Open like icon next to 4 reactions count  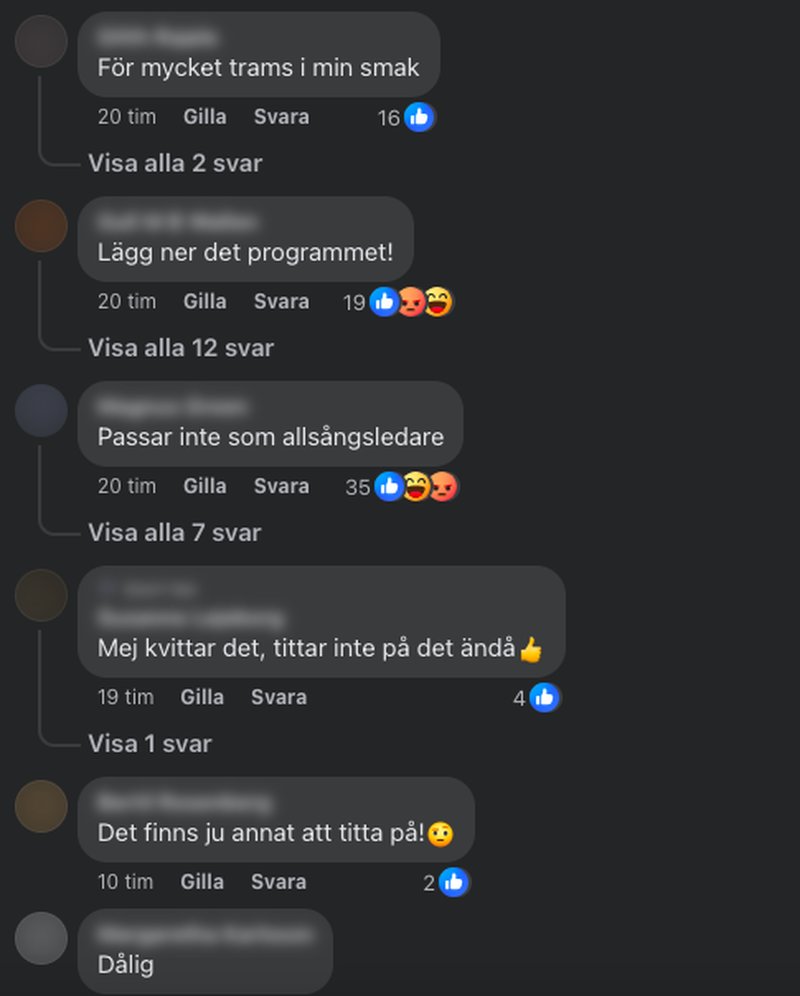click(545, 697)
